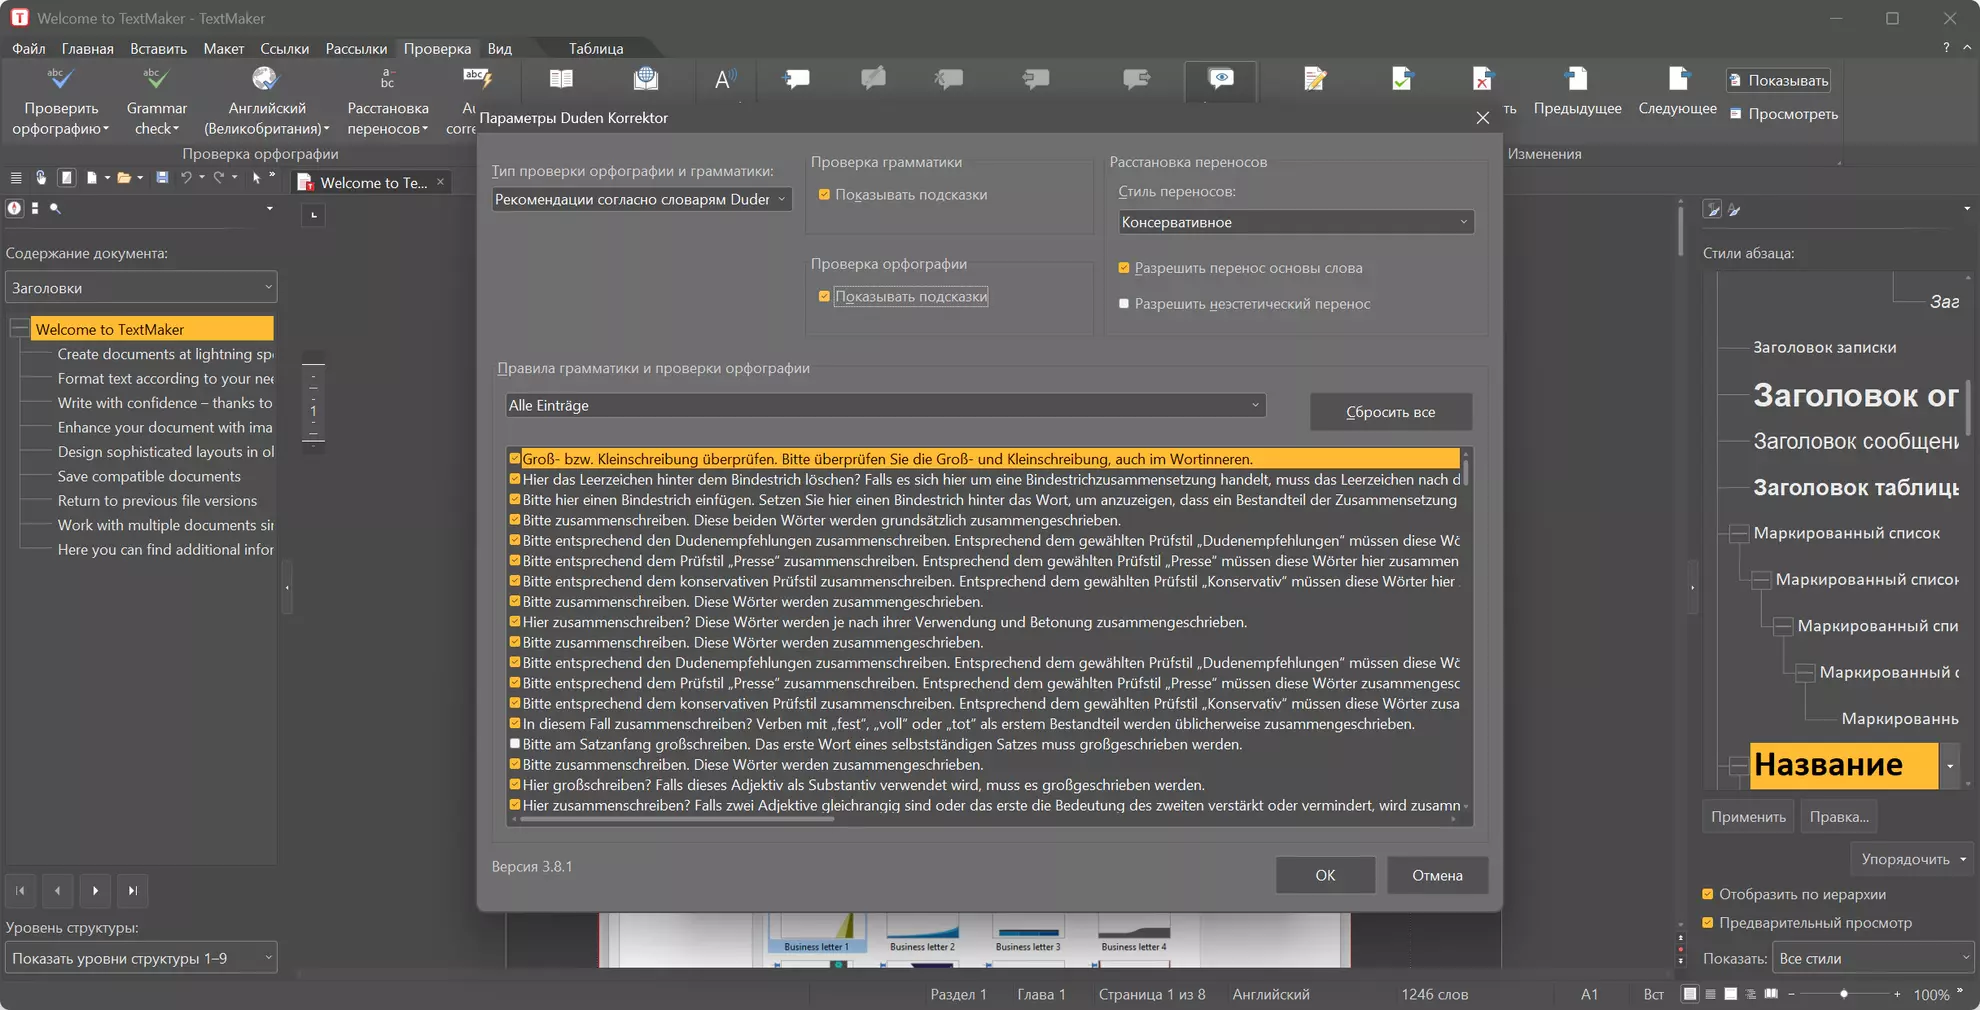Click the undo arrow icon
Viewport: 1980px width, 1010px height.
coord(186,178)
